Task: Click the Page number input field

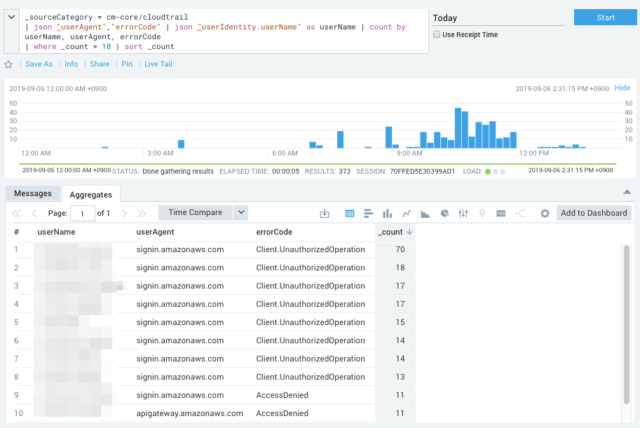Action: pyautogui.click(x=82, y=213)
